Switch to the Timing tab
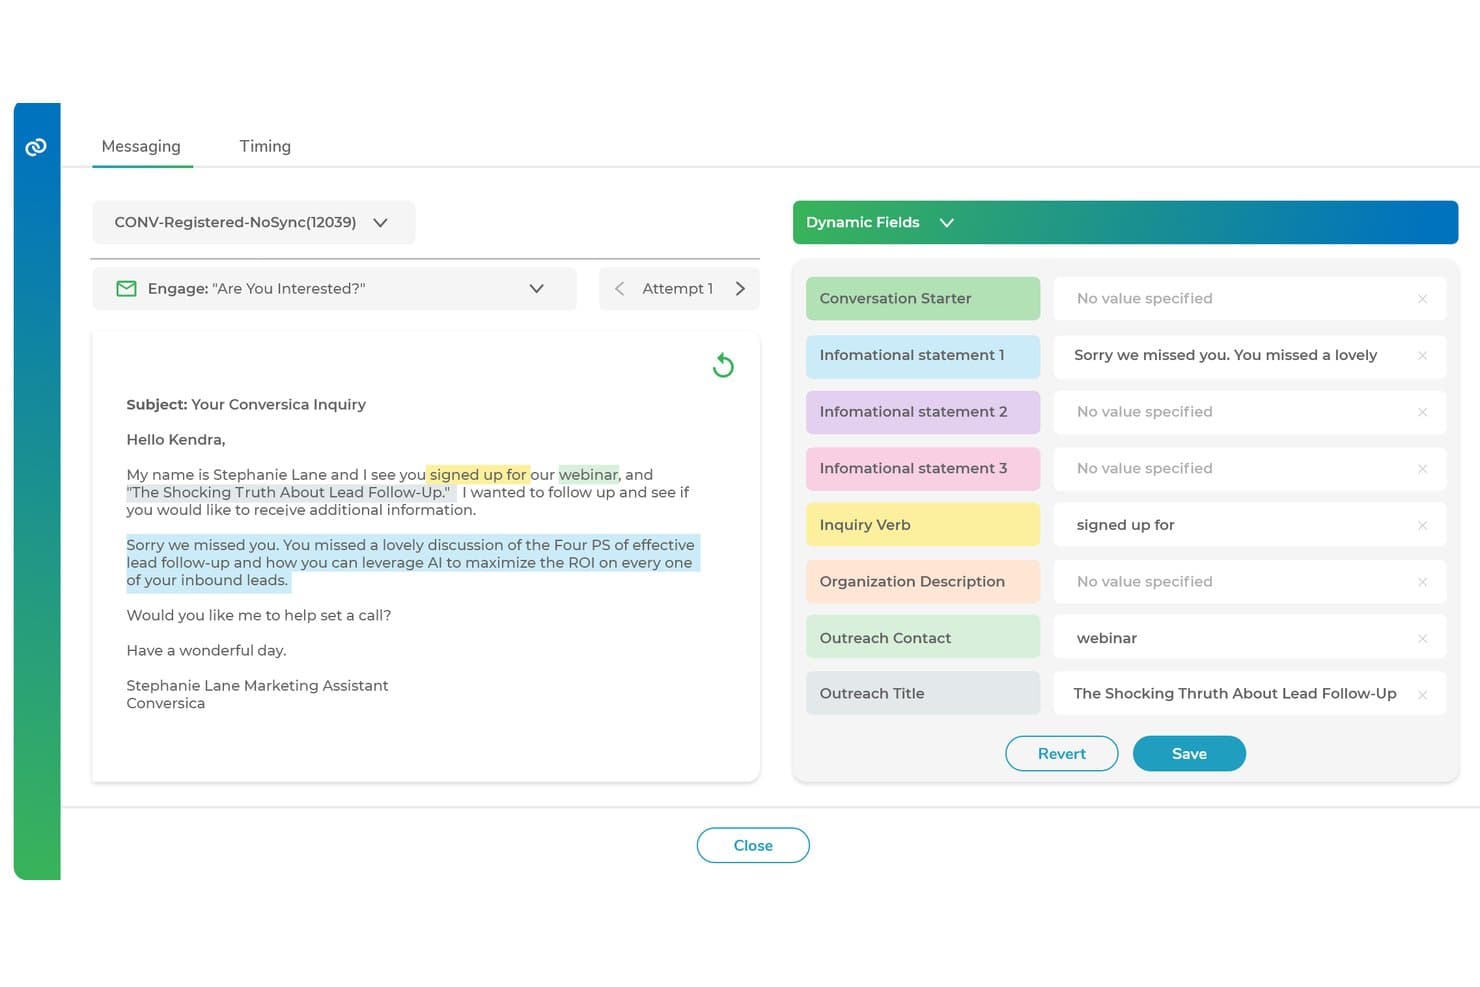 265,146
